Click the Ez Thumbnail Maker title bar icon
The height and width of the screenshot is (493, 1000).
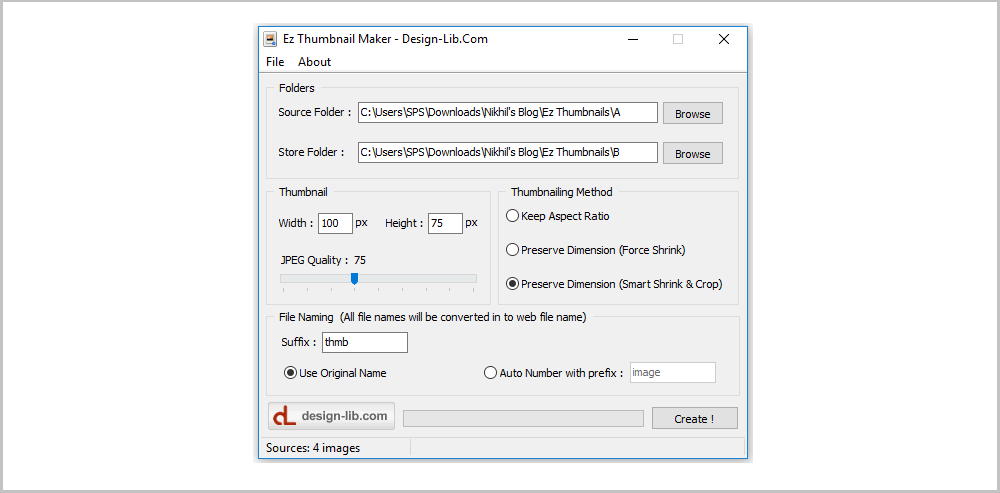point(270,39)
